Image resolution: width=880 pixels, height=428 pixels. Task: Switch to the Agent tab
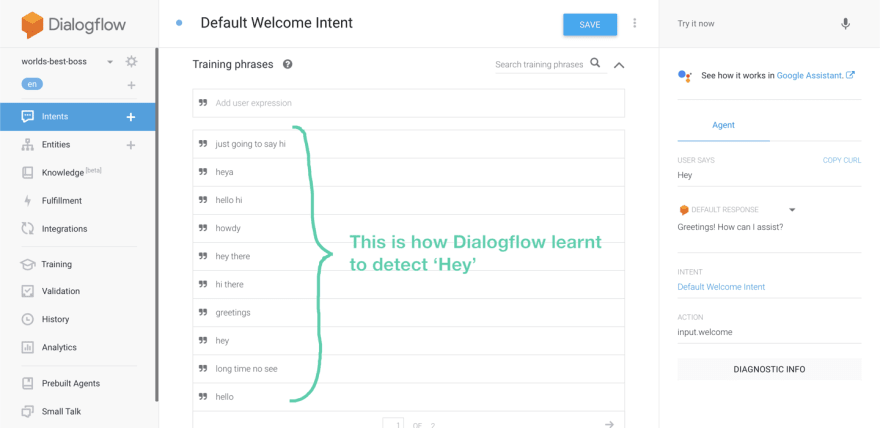(723, 125)
